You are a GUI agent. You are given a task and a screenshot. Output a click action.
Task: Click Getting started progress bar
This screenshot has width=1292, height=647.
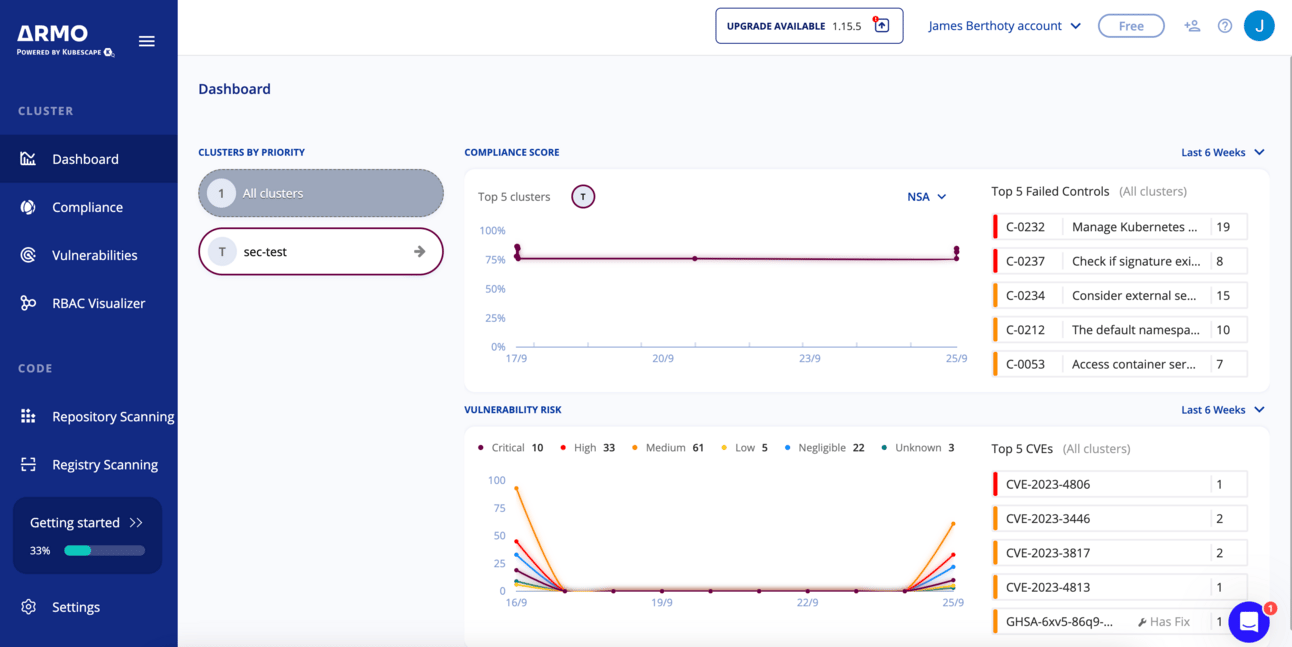104,550
